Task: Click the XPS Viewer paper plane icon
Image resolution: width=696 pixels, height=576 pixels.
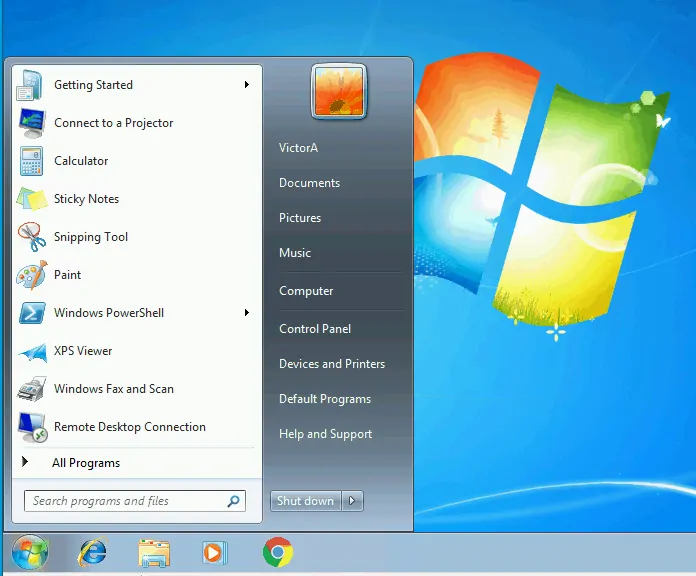Action: [x=32, y=352]
